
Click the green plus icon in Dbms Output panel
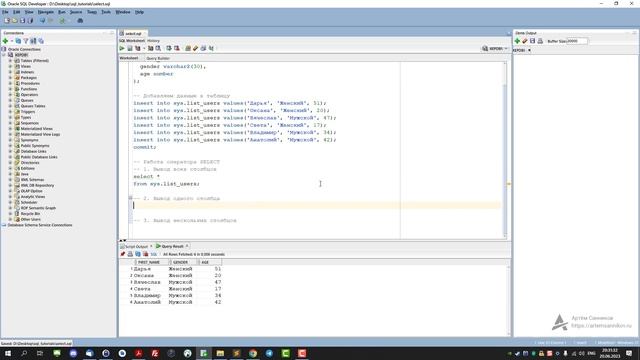pyautogui.click(x=517, y=41)
